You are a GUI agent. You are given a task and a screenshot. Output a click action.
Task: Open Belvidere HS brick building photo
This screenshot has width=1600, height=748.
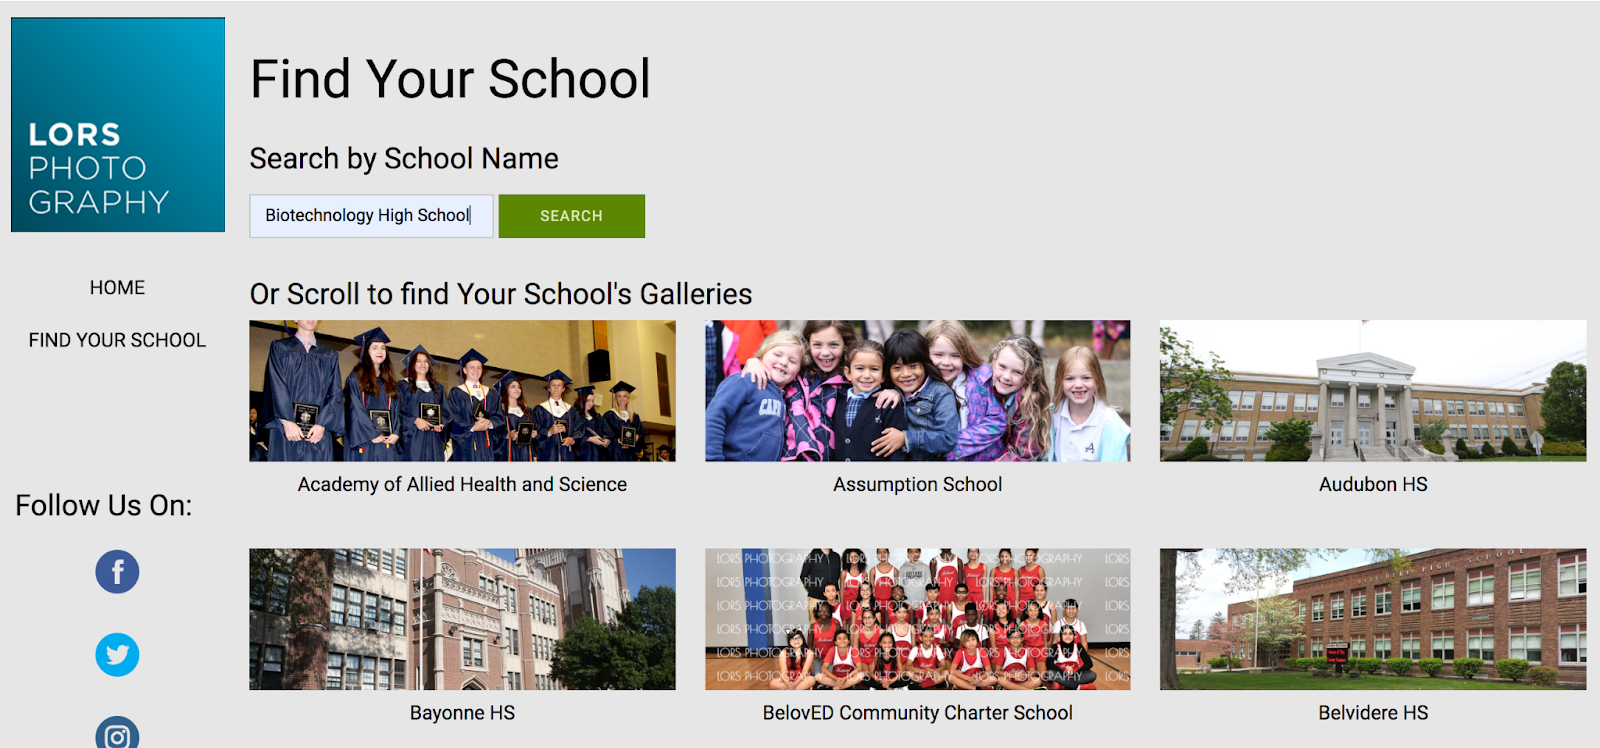(1373, 619)
